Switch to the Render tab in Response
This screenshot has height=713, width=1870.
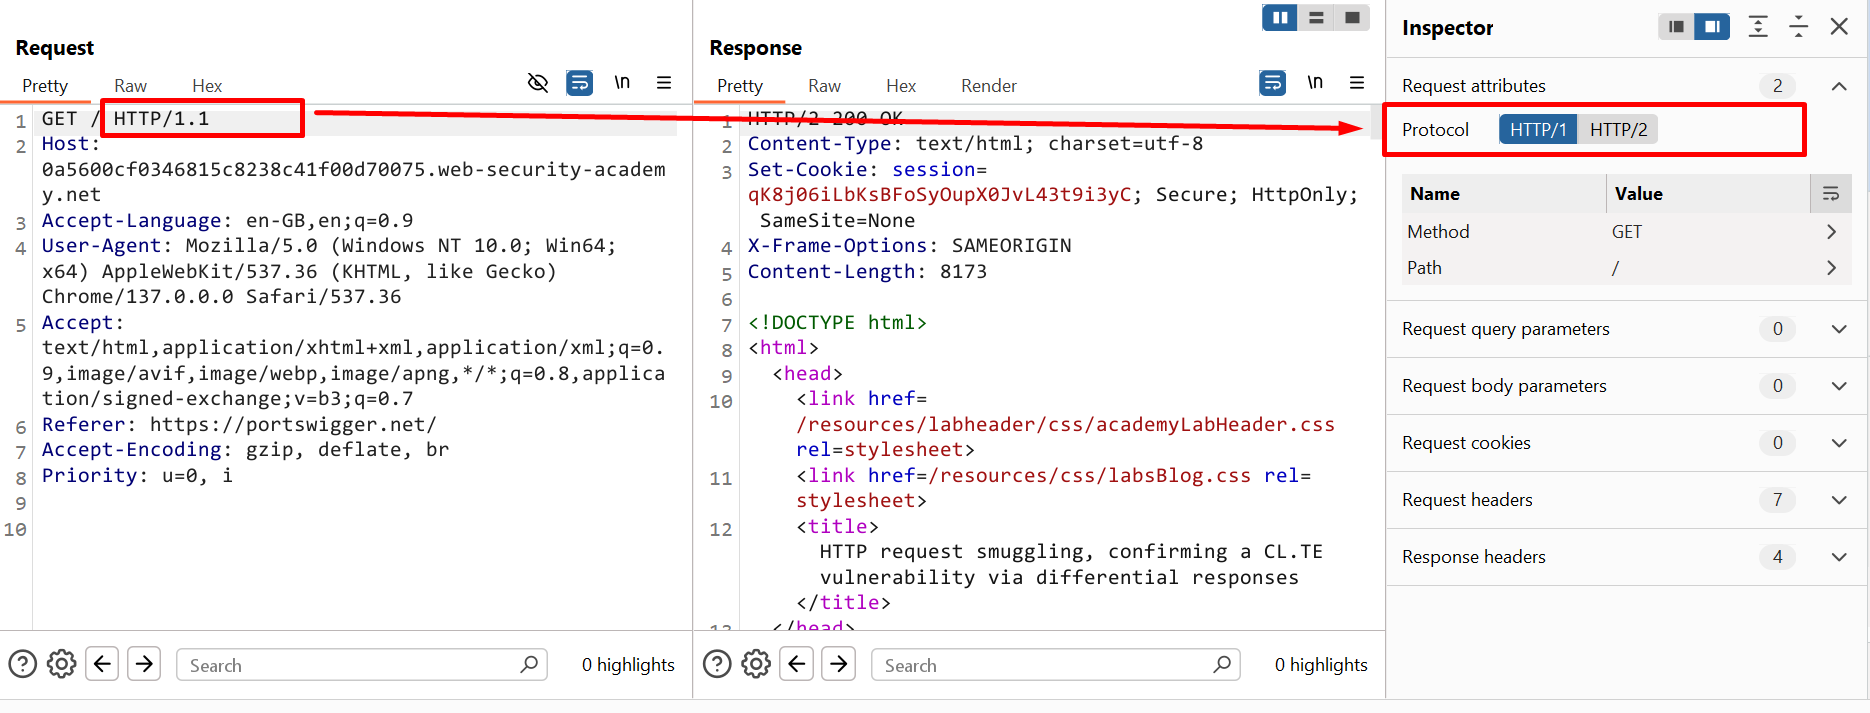(988, 86)
